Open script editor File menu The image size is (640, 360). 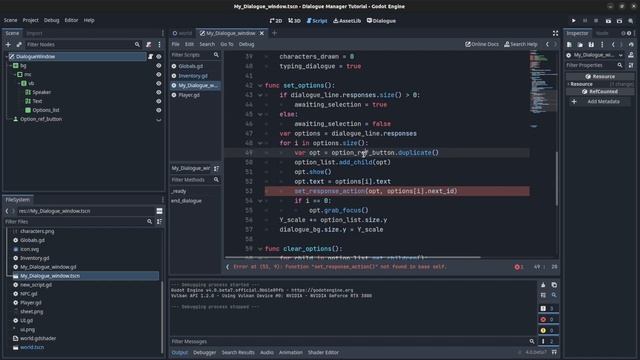pos(176,44)
